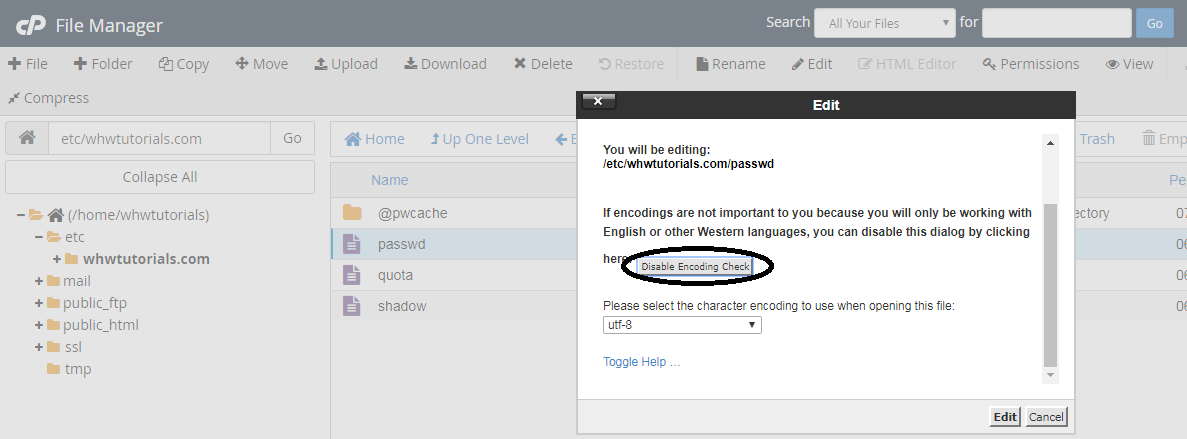Select the mail folder label in tree
1187x439 pixels.
(76, 281)
